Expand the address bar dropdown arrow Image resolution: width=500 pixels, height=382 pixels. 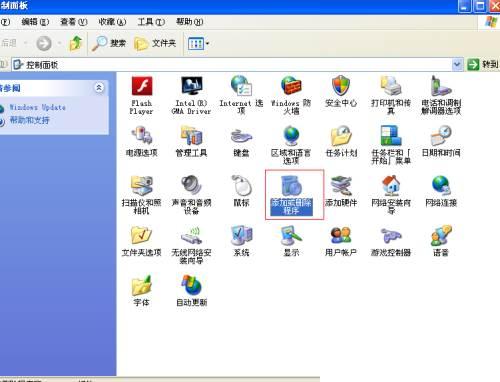click(x=458, y=64)
